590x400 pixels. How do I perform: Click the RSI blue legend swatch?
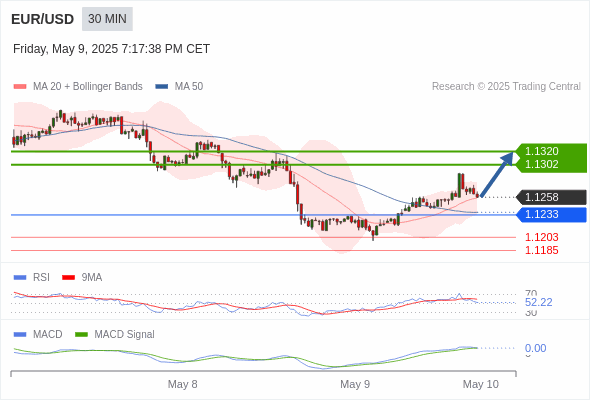point(20,278)
